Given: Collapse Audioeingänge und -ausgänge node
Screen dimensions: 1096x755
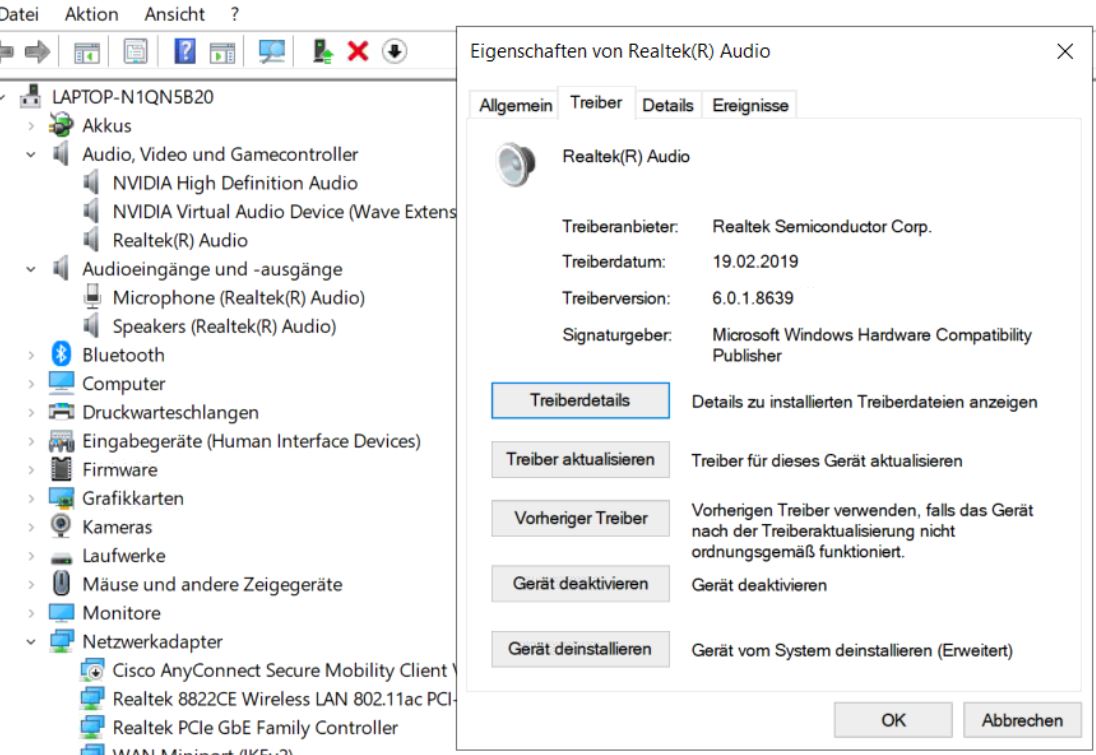Looking at the screenshot, I should 31,269.
